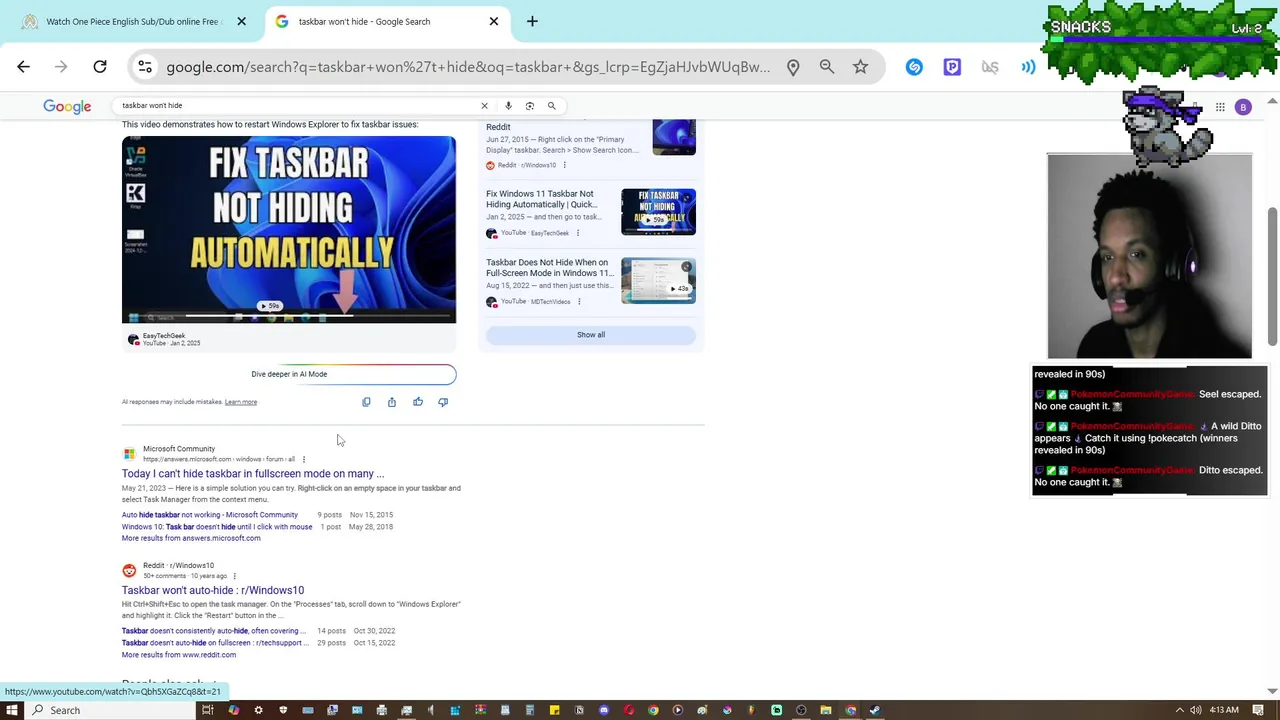Open the volume control in system tray
The width and height of the screenshot is (1280, 720).
1196,710
